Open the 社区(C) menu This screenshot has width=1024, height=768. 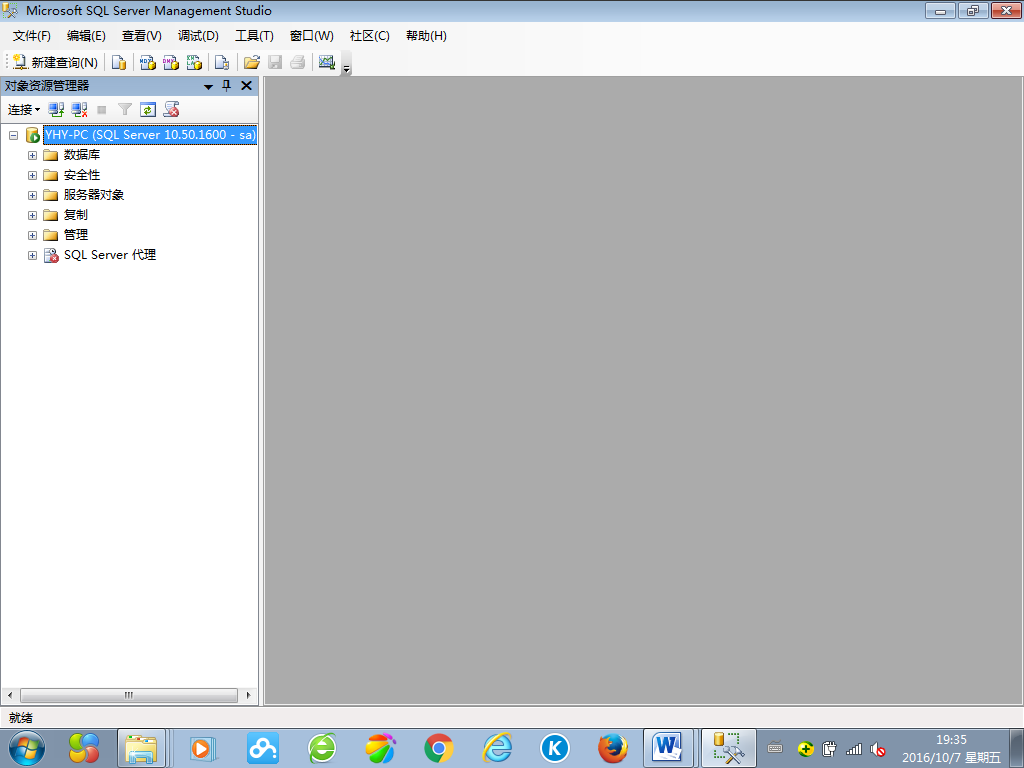pyautogui.click(x=369, y=36)
